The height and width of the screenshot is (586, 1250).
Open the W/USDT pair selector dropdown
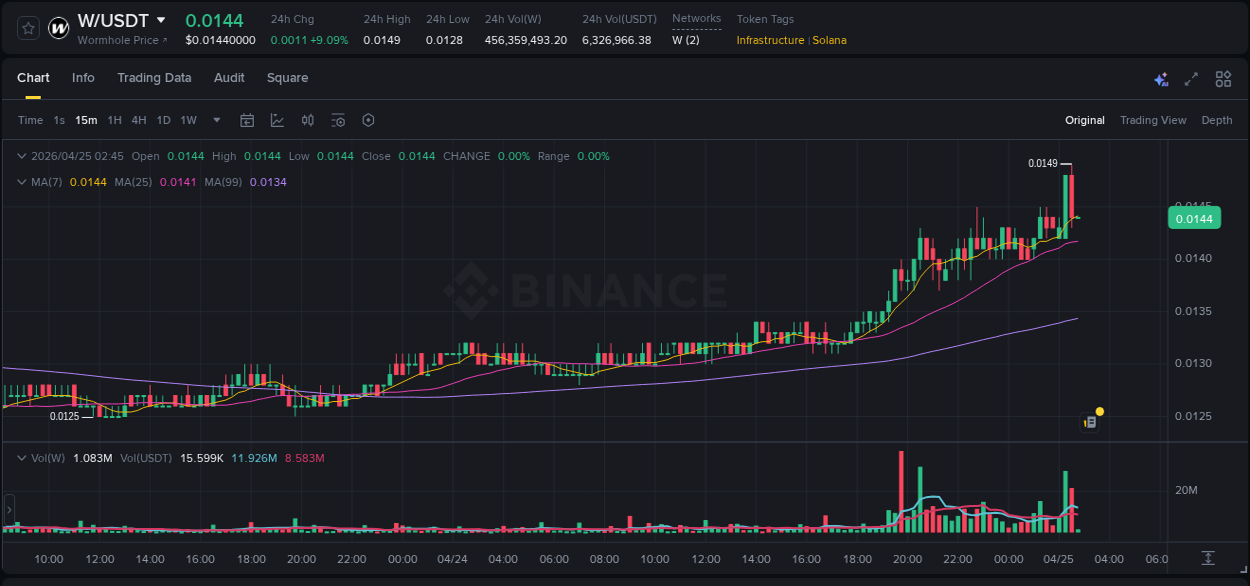click(160, 20)
